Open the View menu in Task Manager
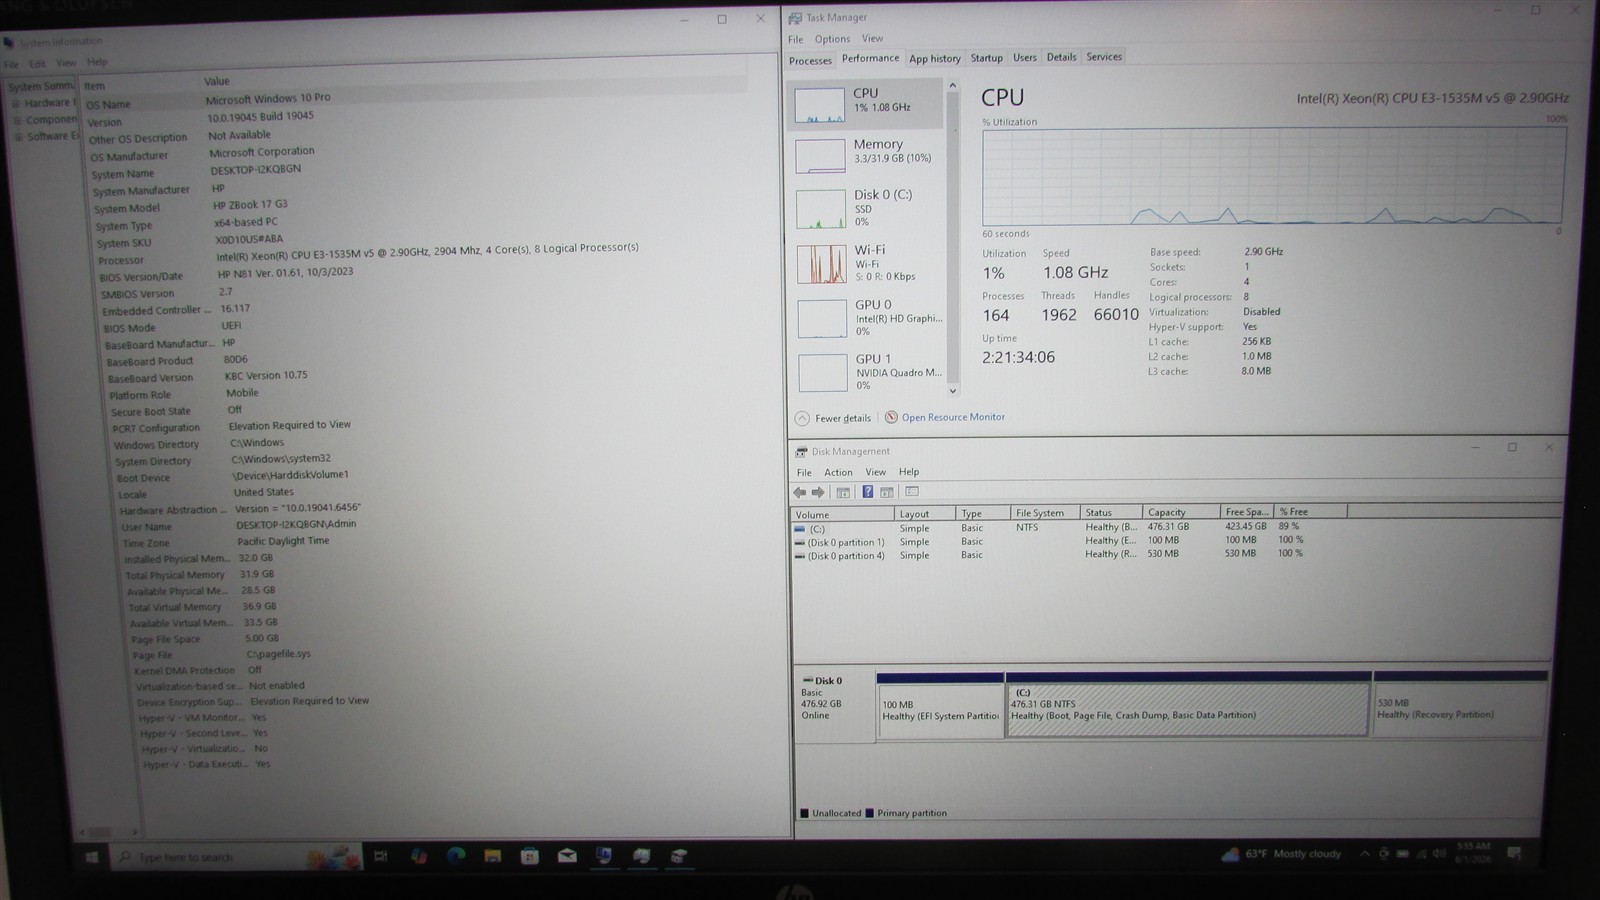Image resolution: width=1600 pixels, height=900 pixels. [873, 39]
